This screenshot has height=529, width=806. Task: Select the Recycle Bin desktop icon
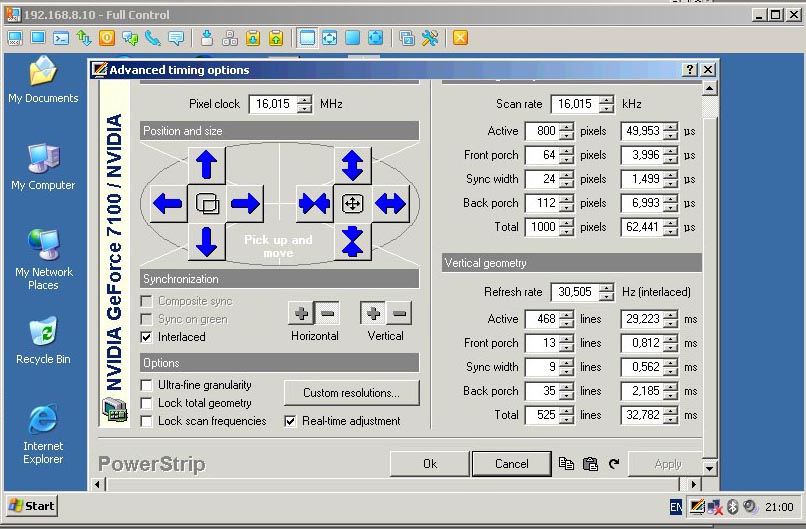[43, 340]
